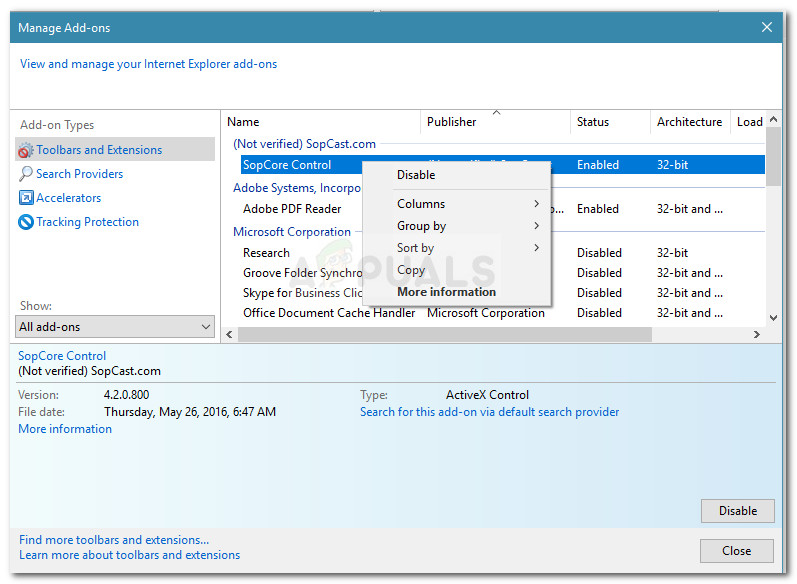
Task: Open Find more toolbars and extensions link
Action: coord(114,540)
